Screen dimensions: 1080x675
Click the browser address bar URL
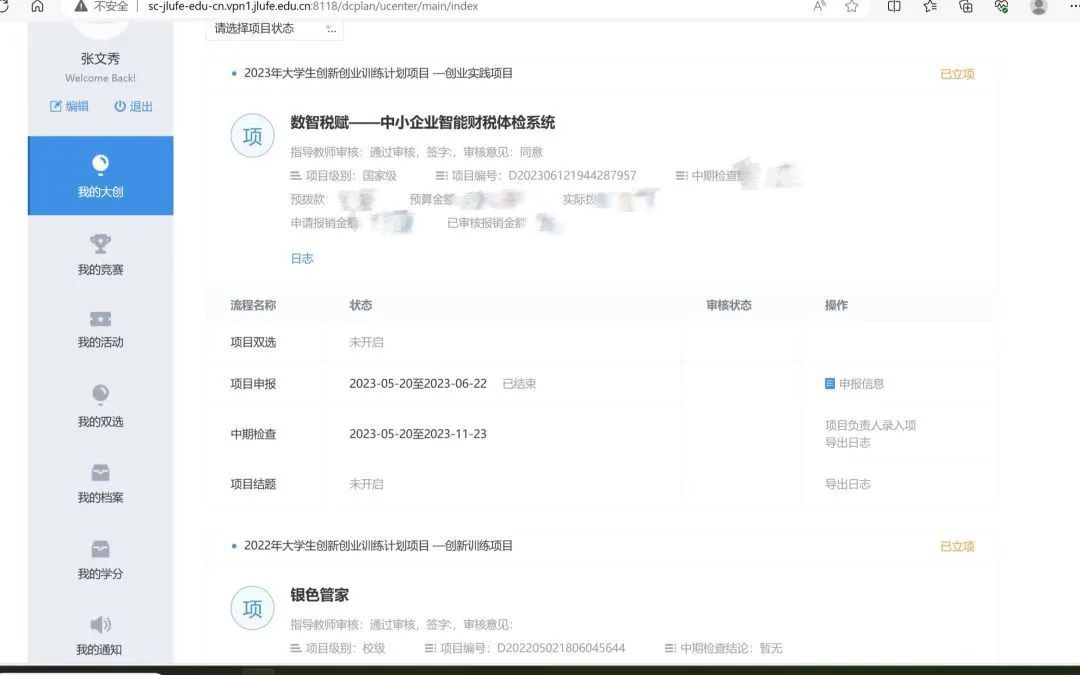(x=313, y=6)
